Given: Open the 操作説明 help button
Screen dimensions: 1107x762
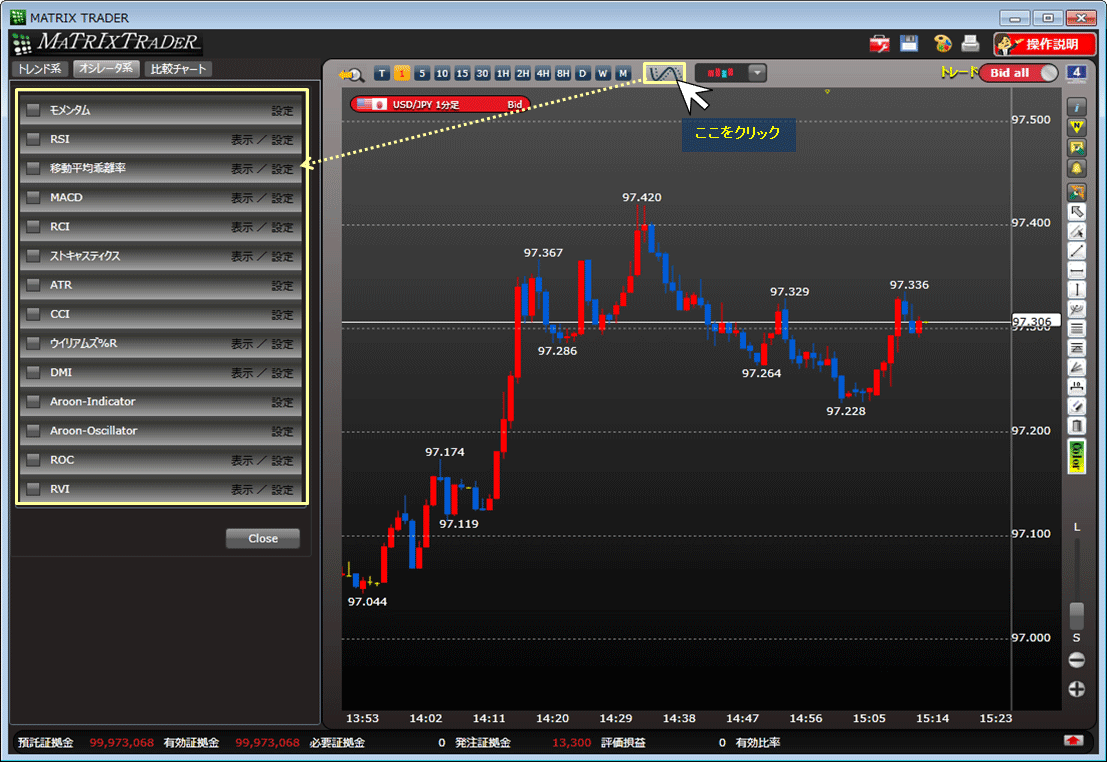Looking at the screenshot, I should point(1044,44).
